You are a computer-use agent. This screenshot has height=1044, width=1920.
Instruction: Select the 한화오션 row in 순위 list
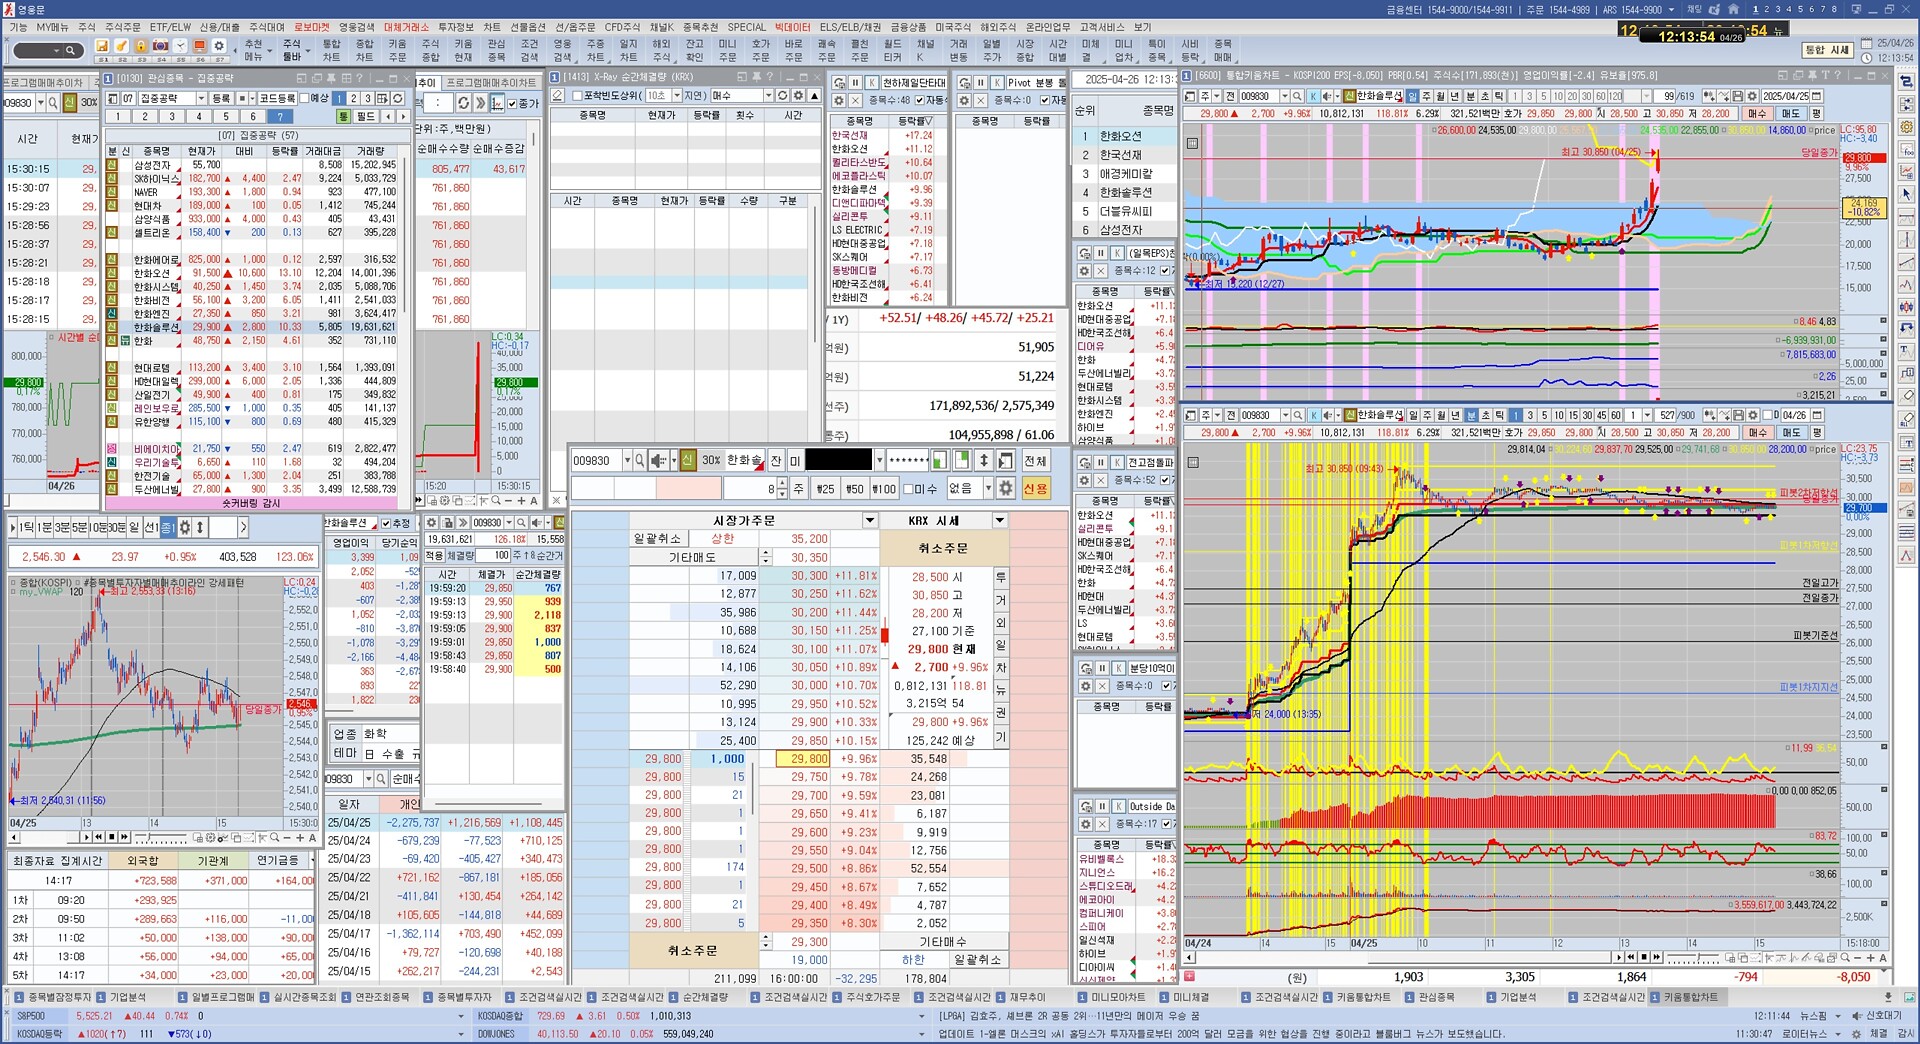[x=1124, y=136]
